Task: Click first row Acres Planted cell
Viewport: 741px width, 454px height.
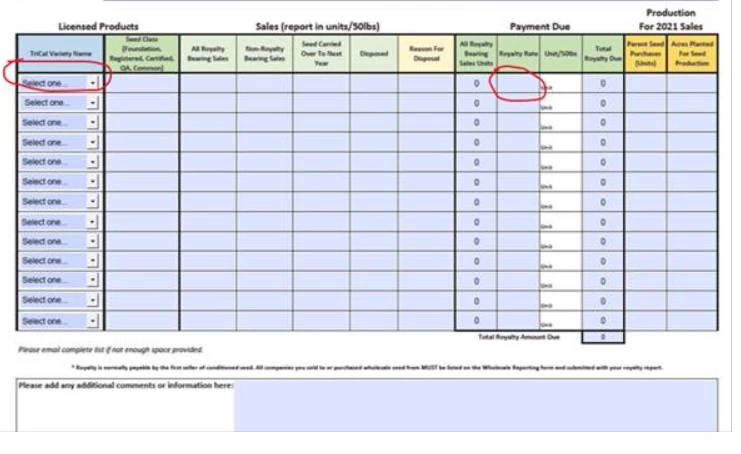Action: [x=692, y=83]
